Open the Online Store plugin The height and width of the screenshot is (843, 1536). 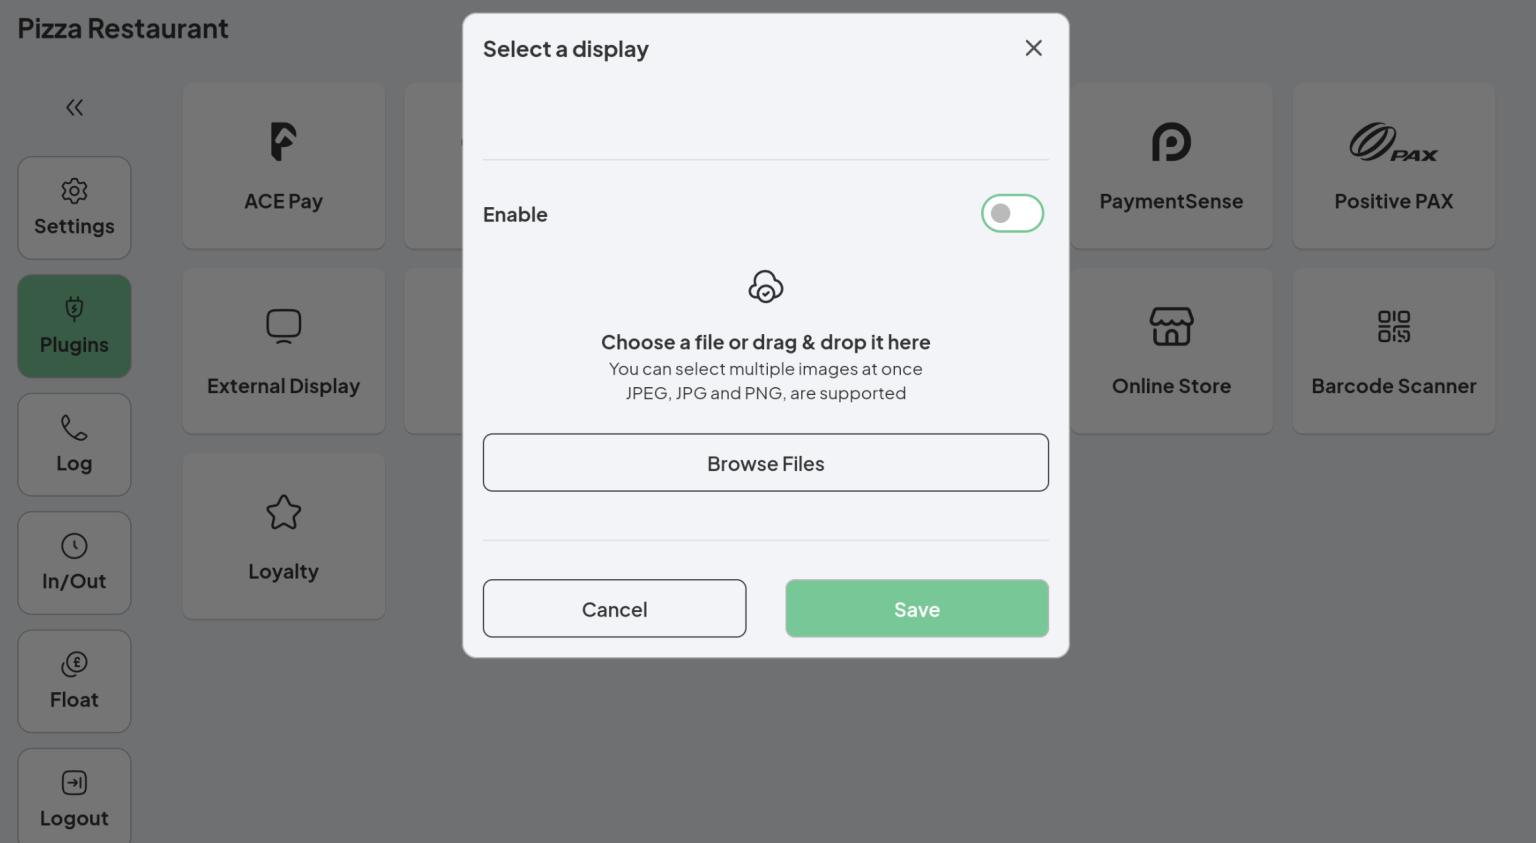(1171, 350)
